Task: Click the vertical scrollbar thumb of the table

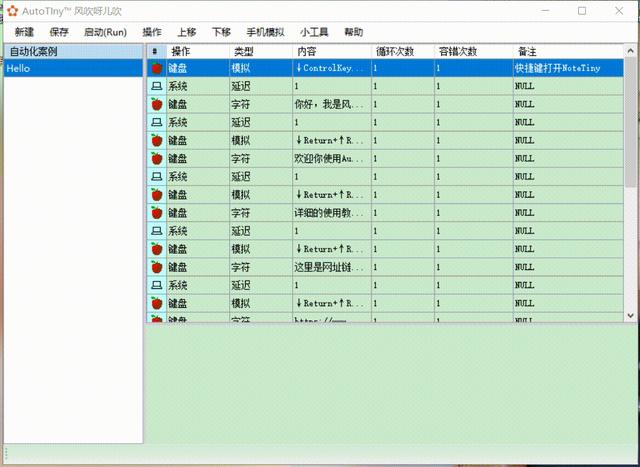Action: [630, 122]
